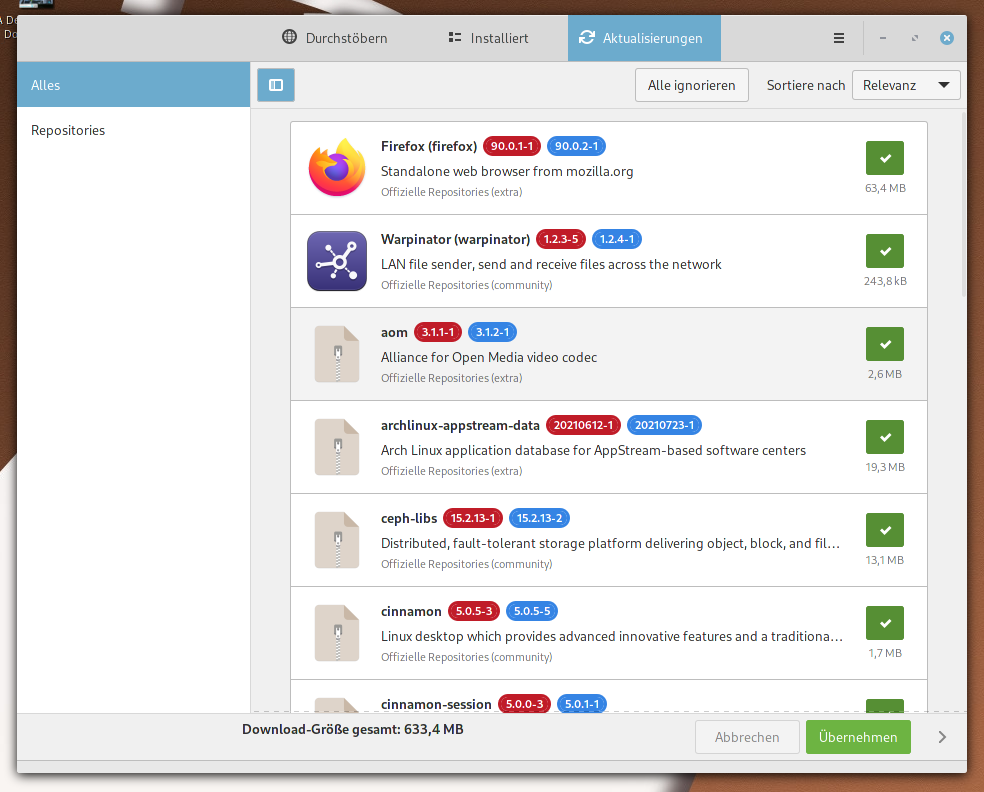Click the Alliance for Open Media video codec description
Screen dimensions: 984x792
[489, 357]
